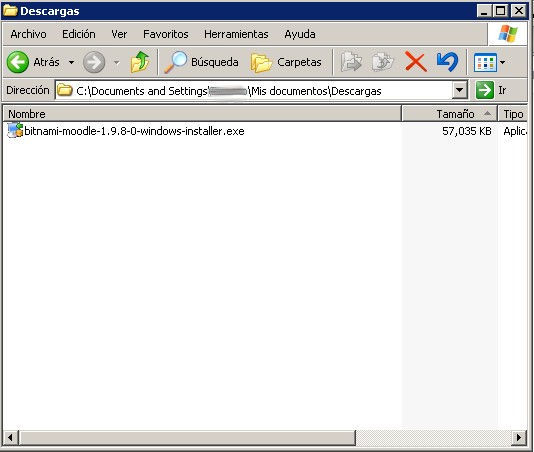
Task: Undo with the blue arrow icon
Action: click(x=447, y=62)
